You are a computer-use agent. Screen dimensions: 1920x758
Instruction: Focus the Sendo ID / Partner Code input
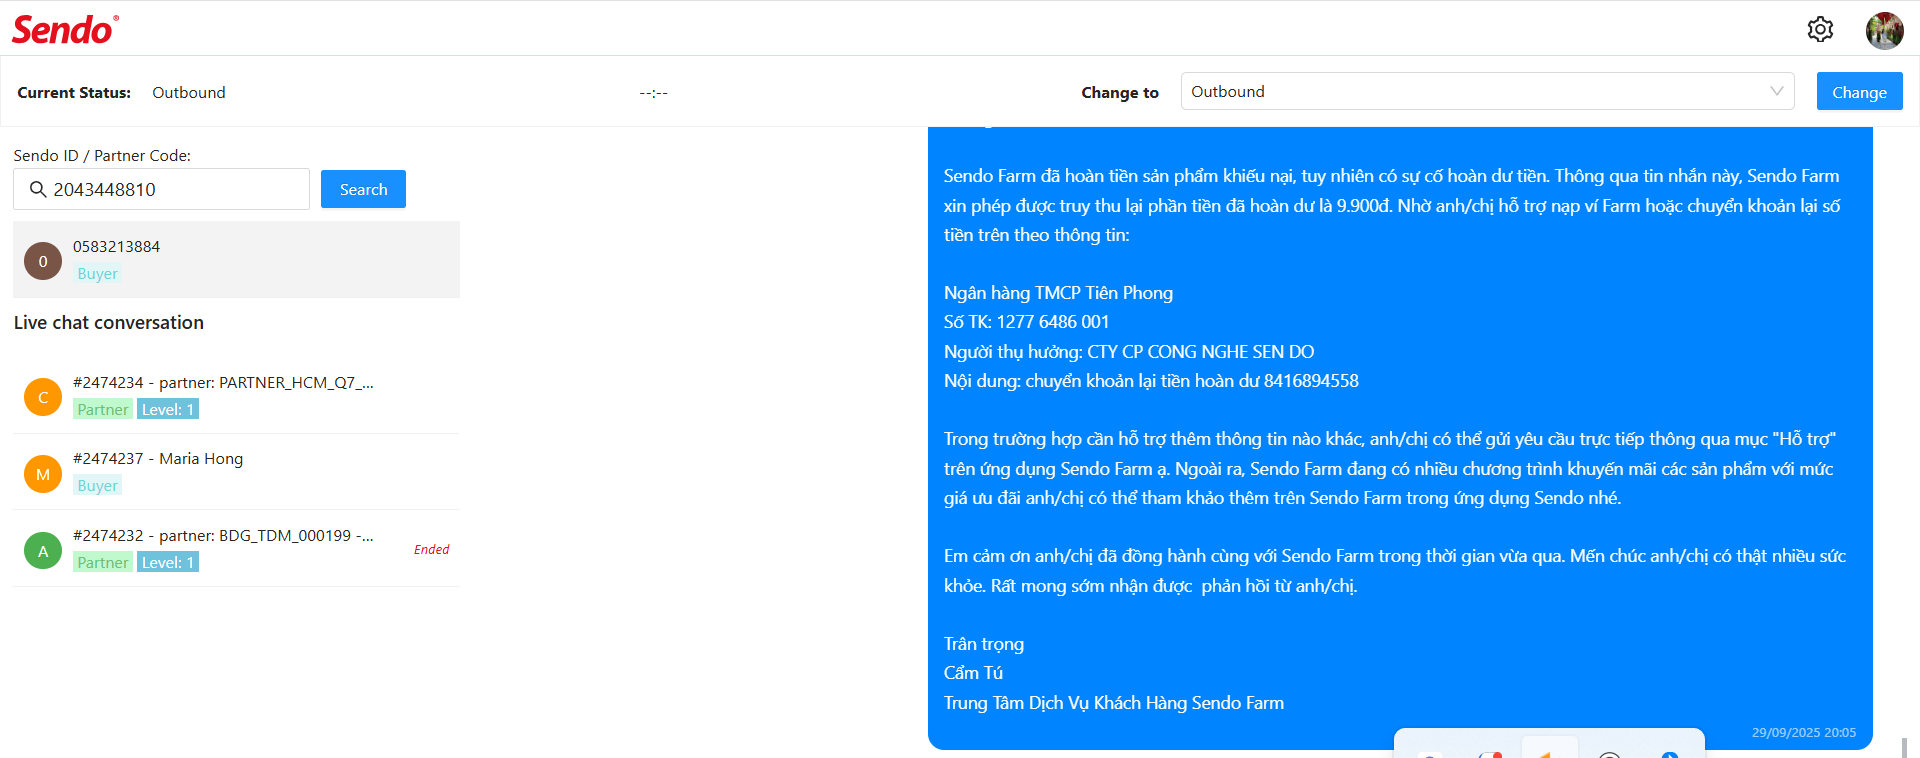pyautogui.click(x=161, y=189)
